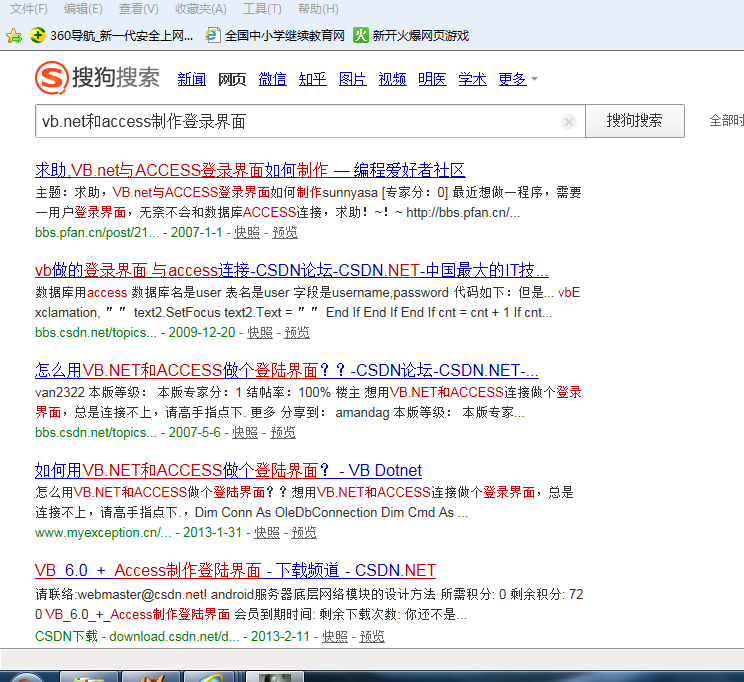
Task: Open 快照 for the www.myexception.cn result
Action: [267, 533]
